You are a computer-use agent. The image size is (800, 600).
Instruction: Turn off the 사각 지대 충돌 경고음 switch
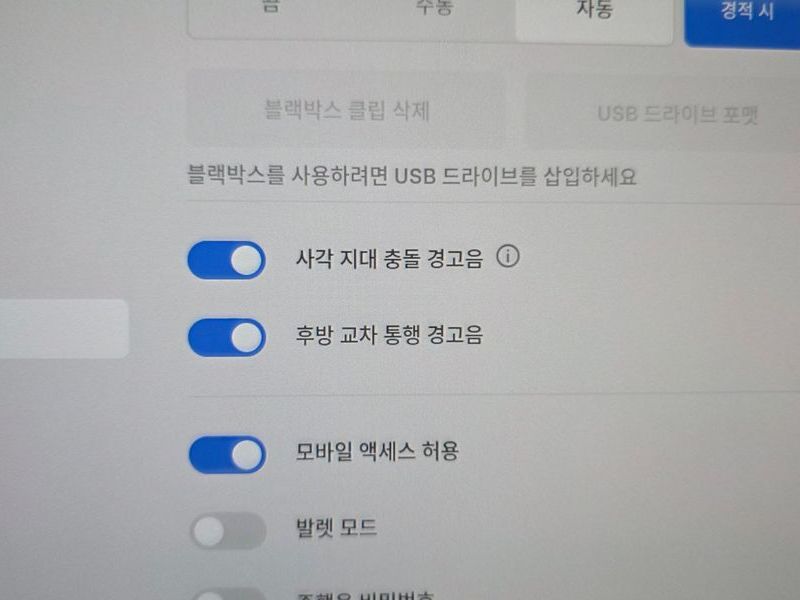tap(227, 260)
